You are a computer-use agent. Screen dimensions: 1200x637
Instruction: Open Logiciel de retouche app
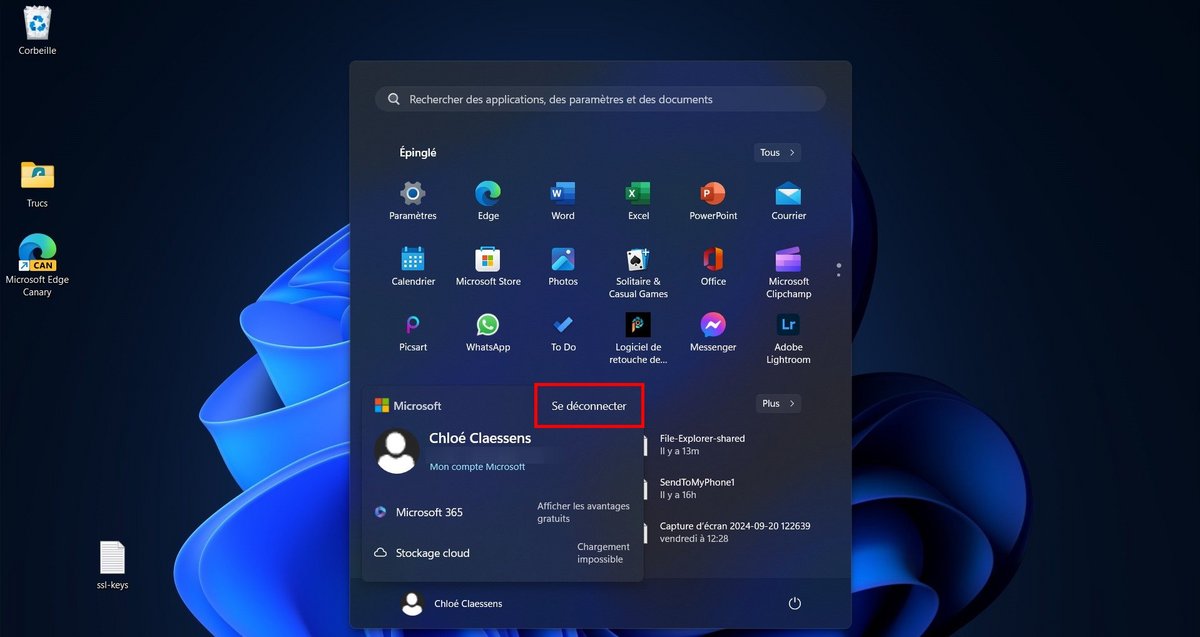638,339
